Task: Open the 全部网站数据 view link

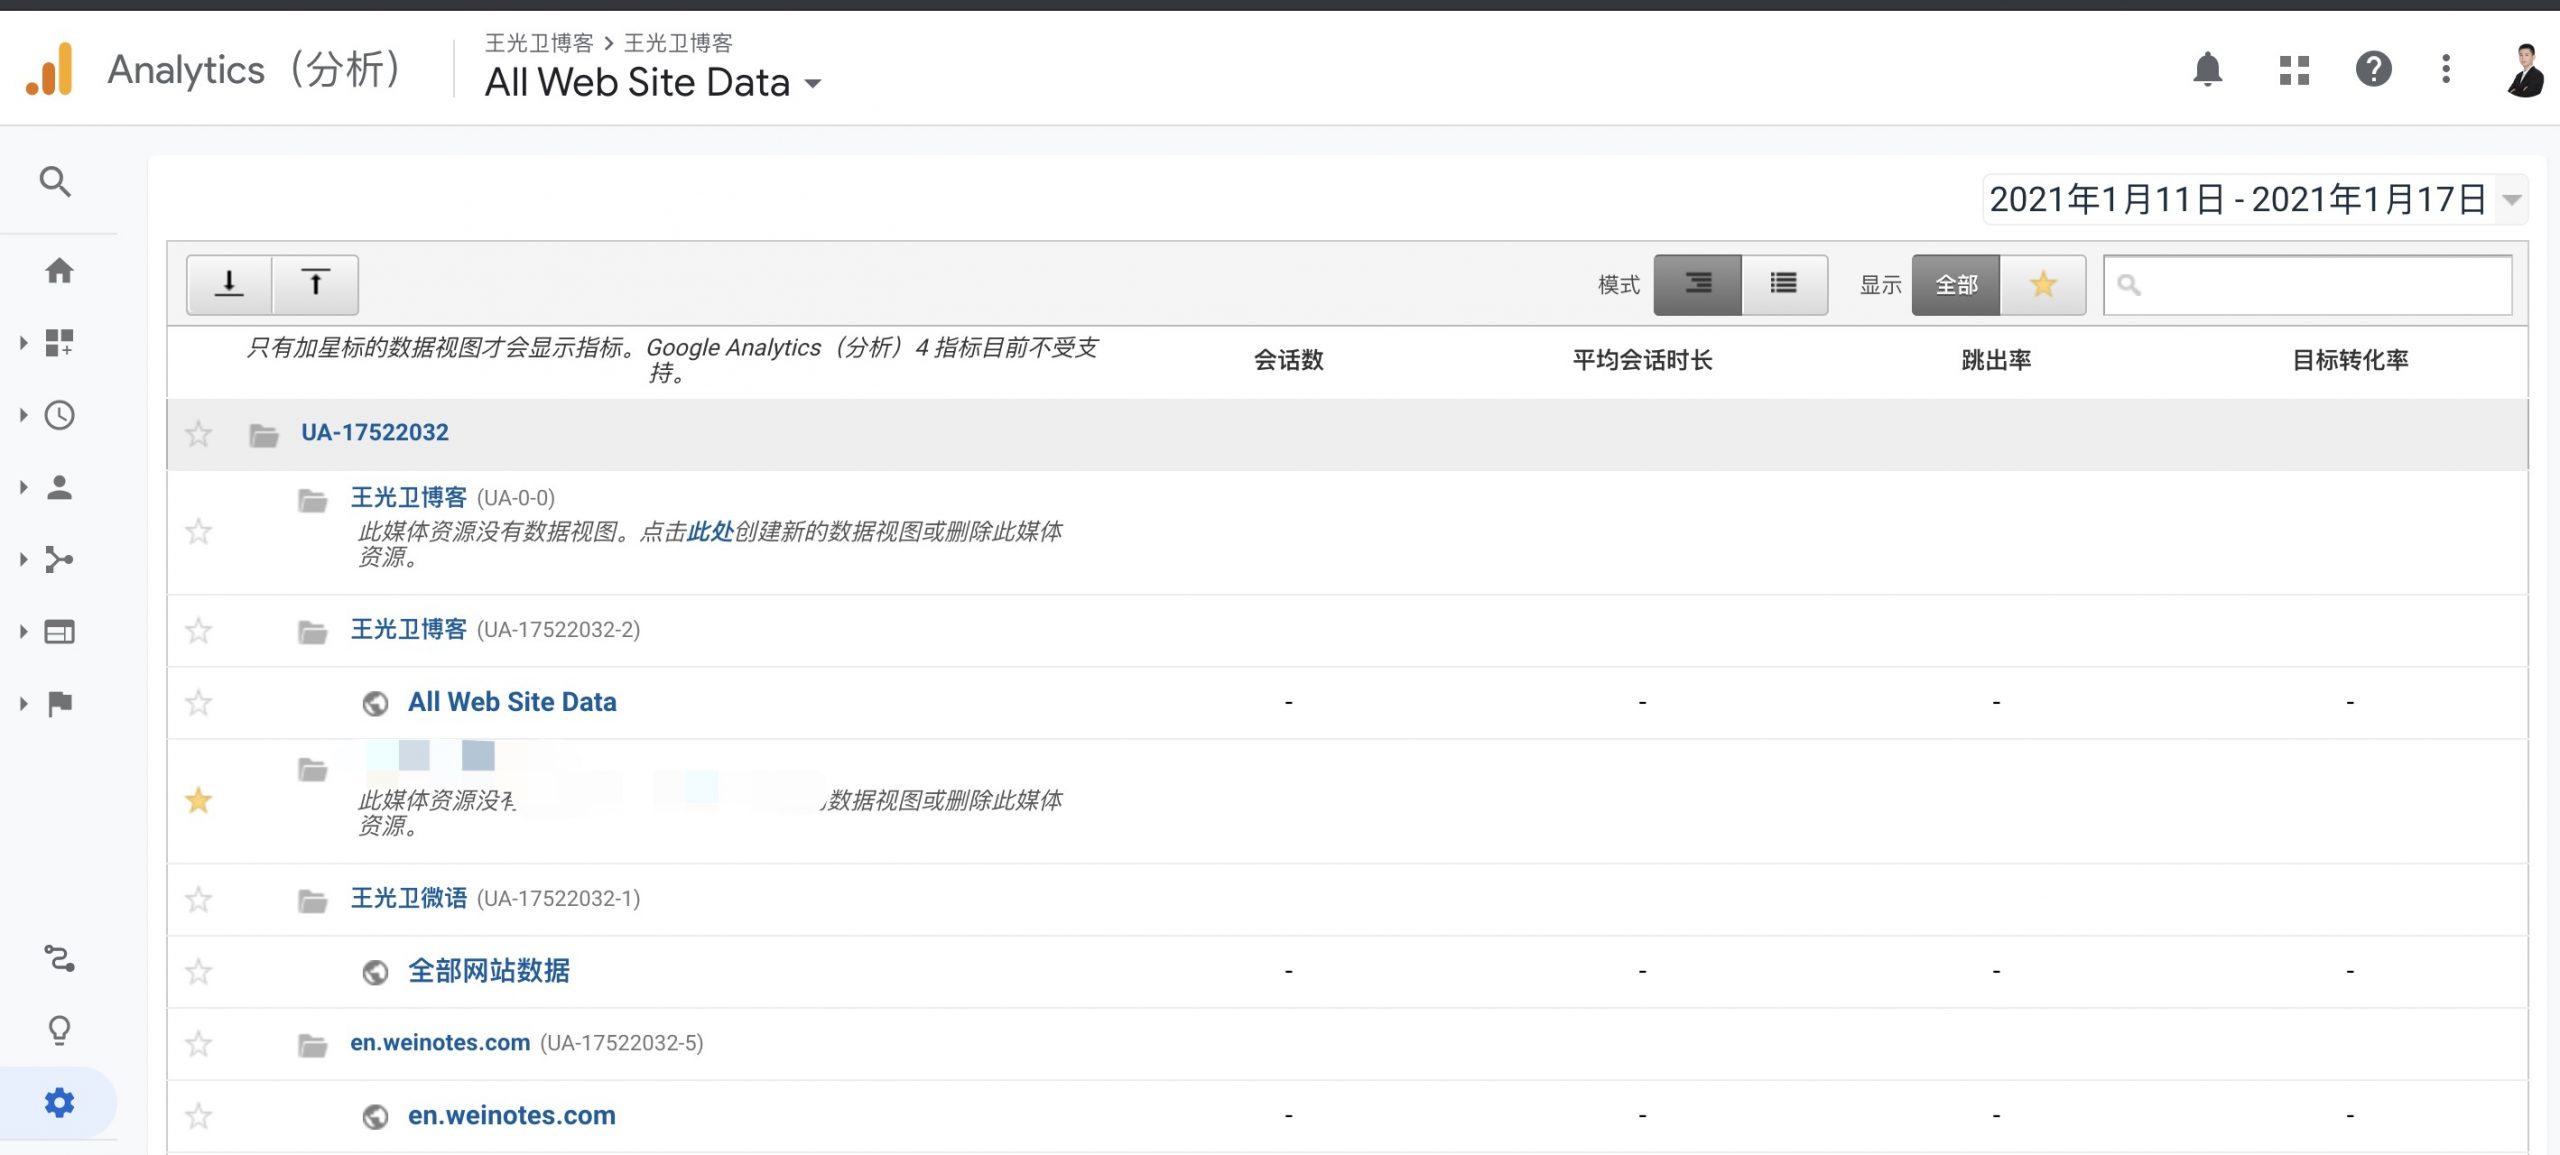Action: [489, 971]
